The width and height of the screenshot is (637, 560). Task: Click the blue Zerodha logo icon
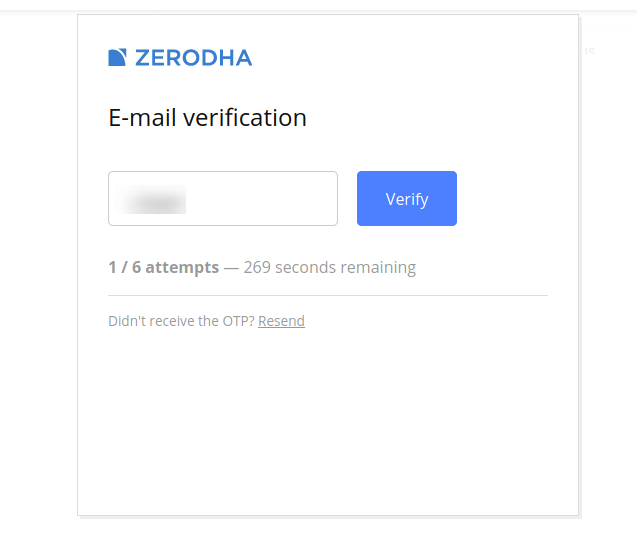point(117,57)
